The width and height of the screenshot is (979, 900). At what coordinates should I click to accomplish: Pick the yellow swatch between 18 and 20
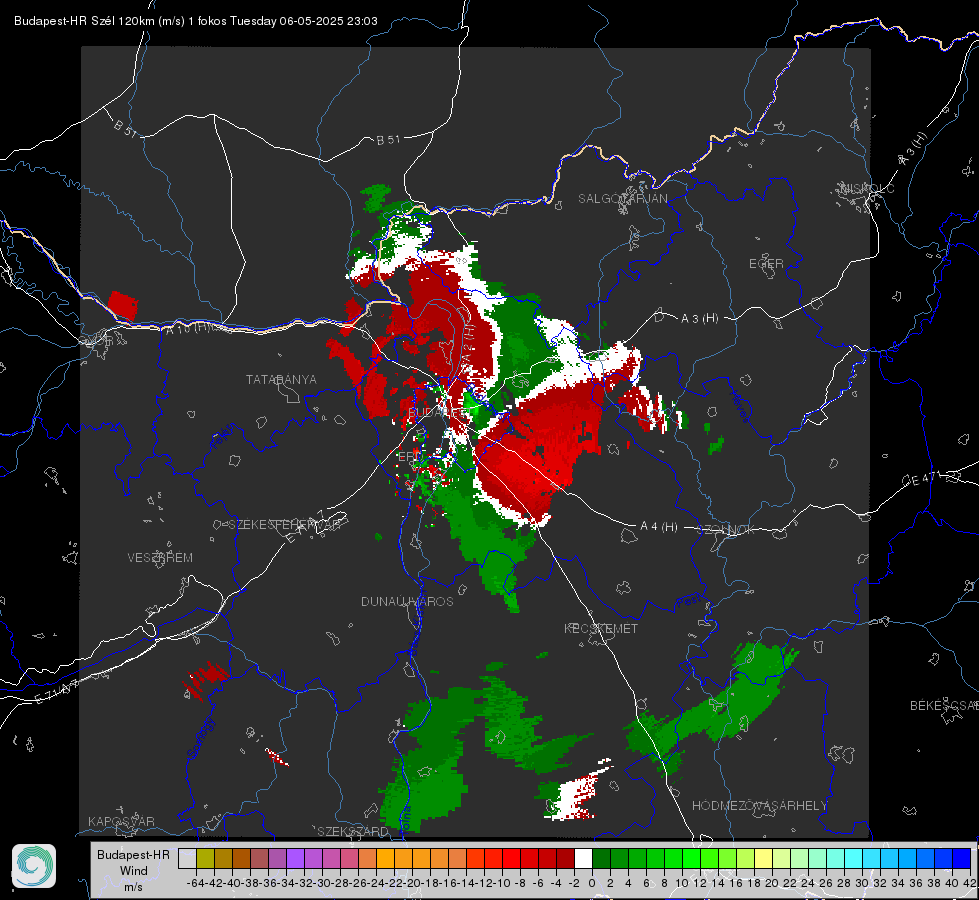[764, 858]
